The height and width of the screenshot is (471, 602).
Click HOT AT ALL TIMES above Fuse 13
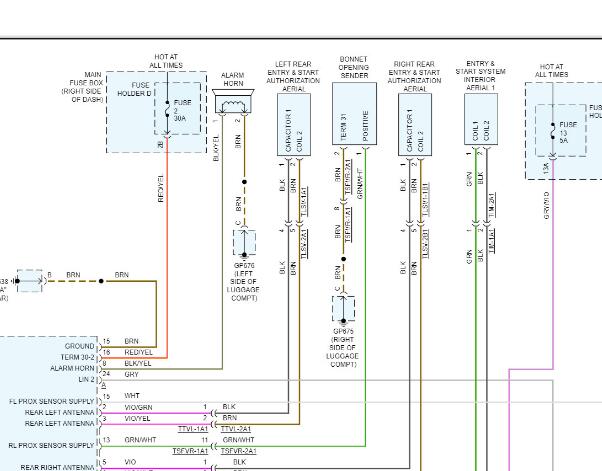pos(552,71)
